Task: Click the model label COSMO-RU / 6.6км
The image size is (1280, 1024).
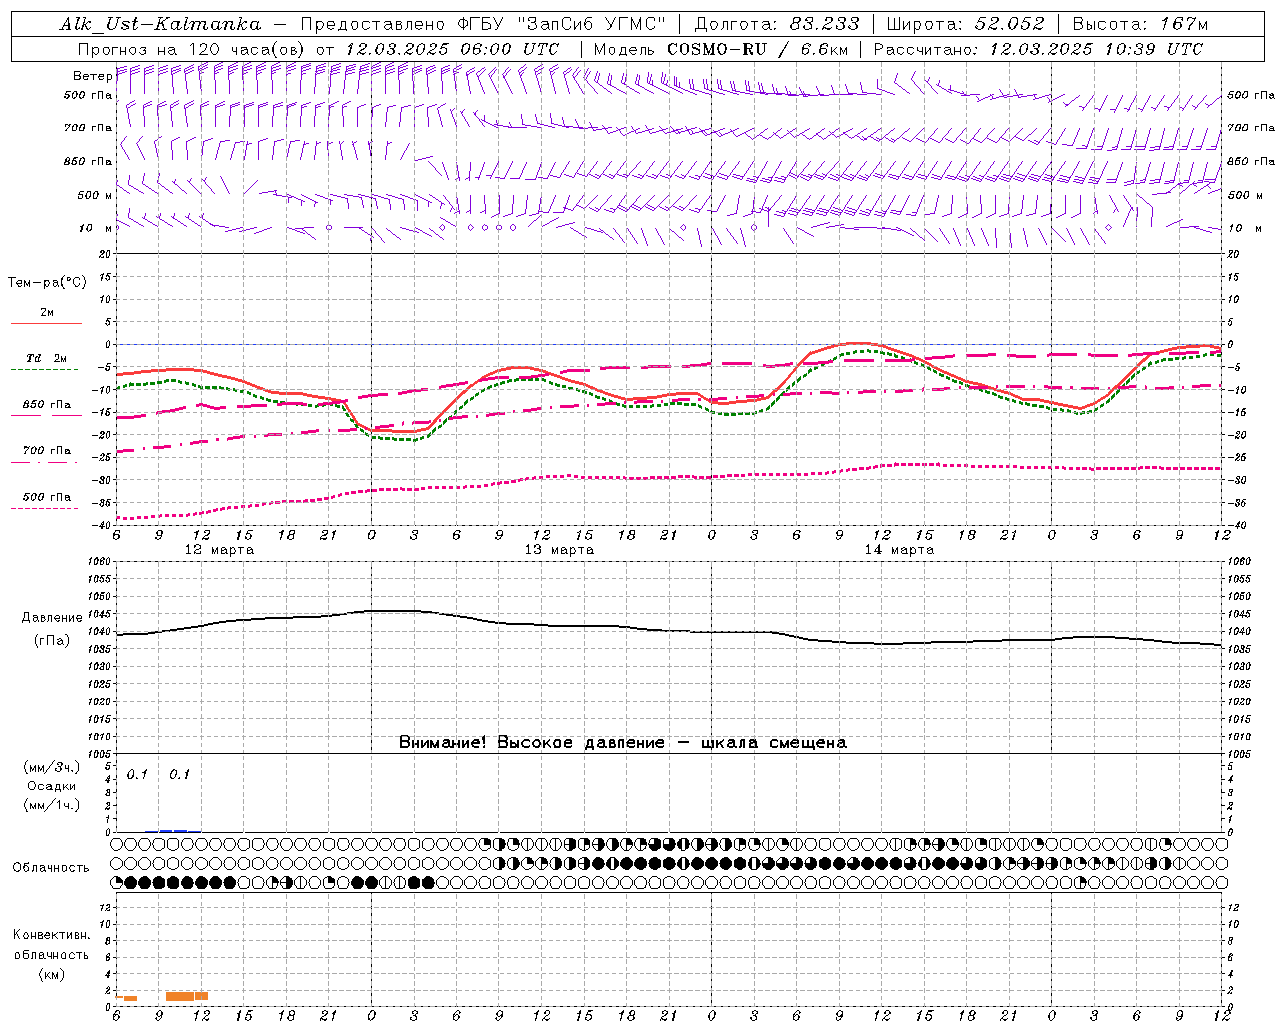Action: pyautogui.click(x=756, y=49)
